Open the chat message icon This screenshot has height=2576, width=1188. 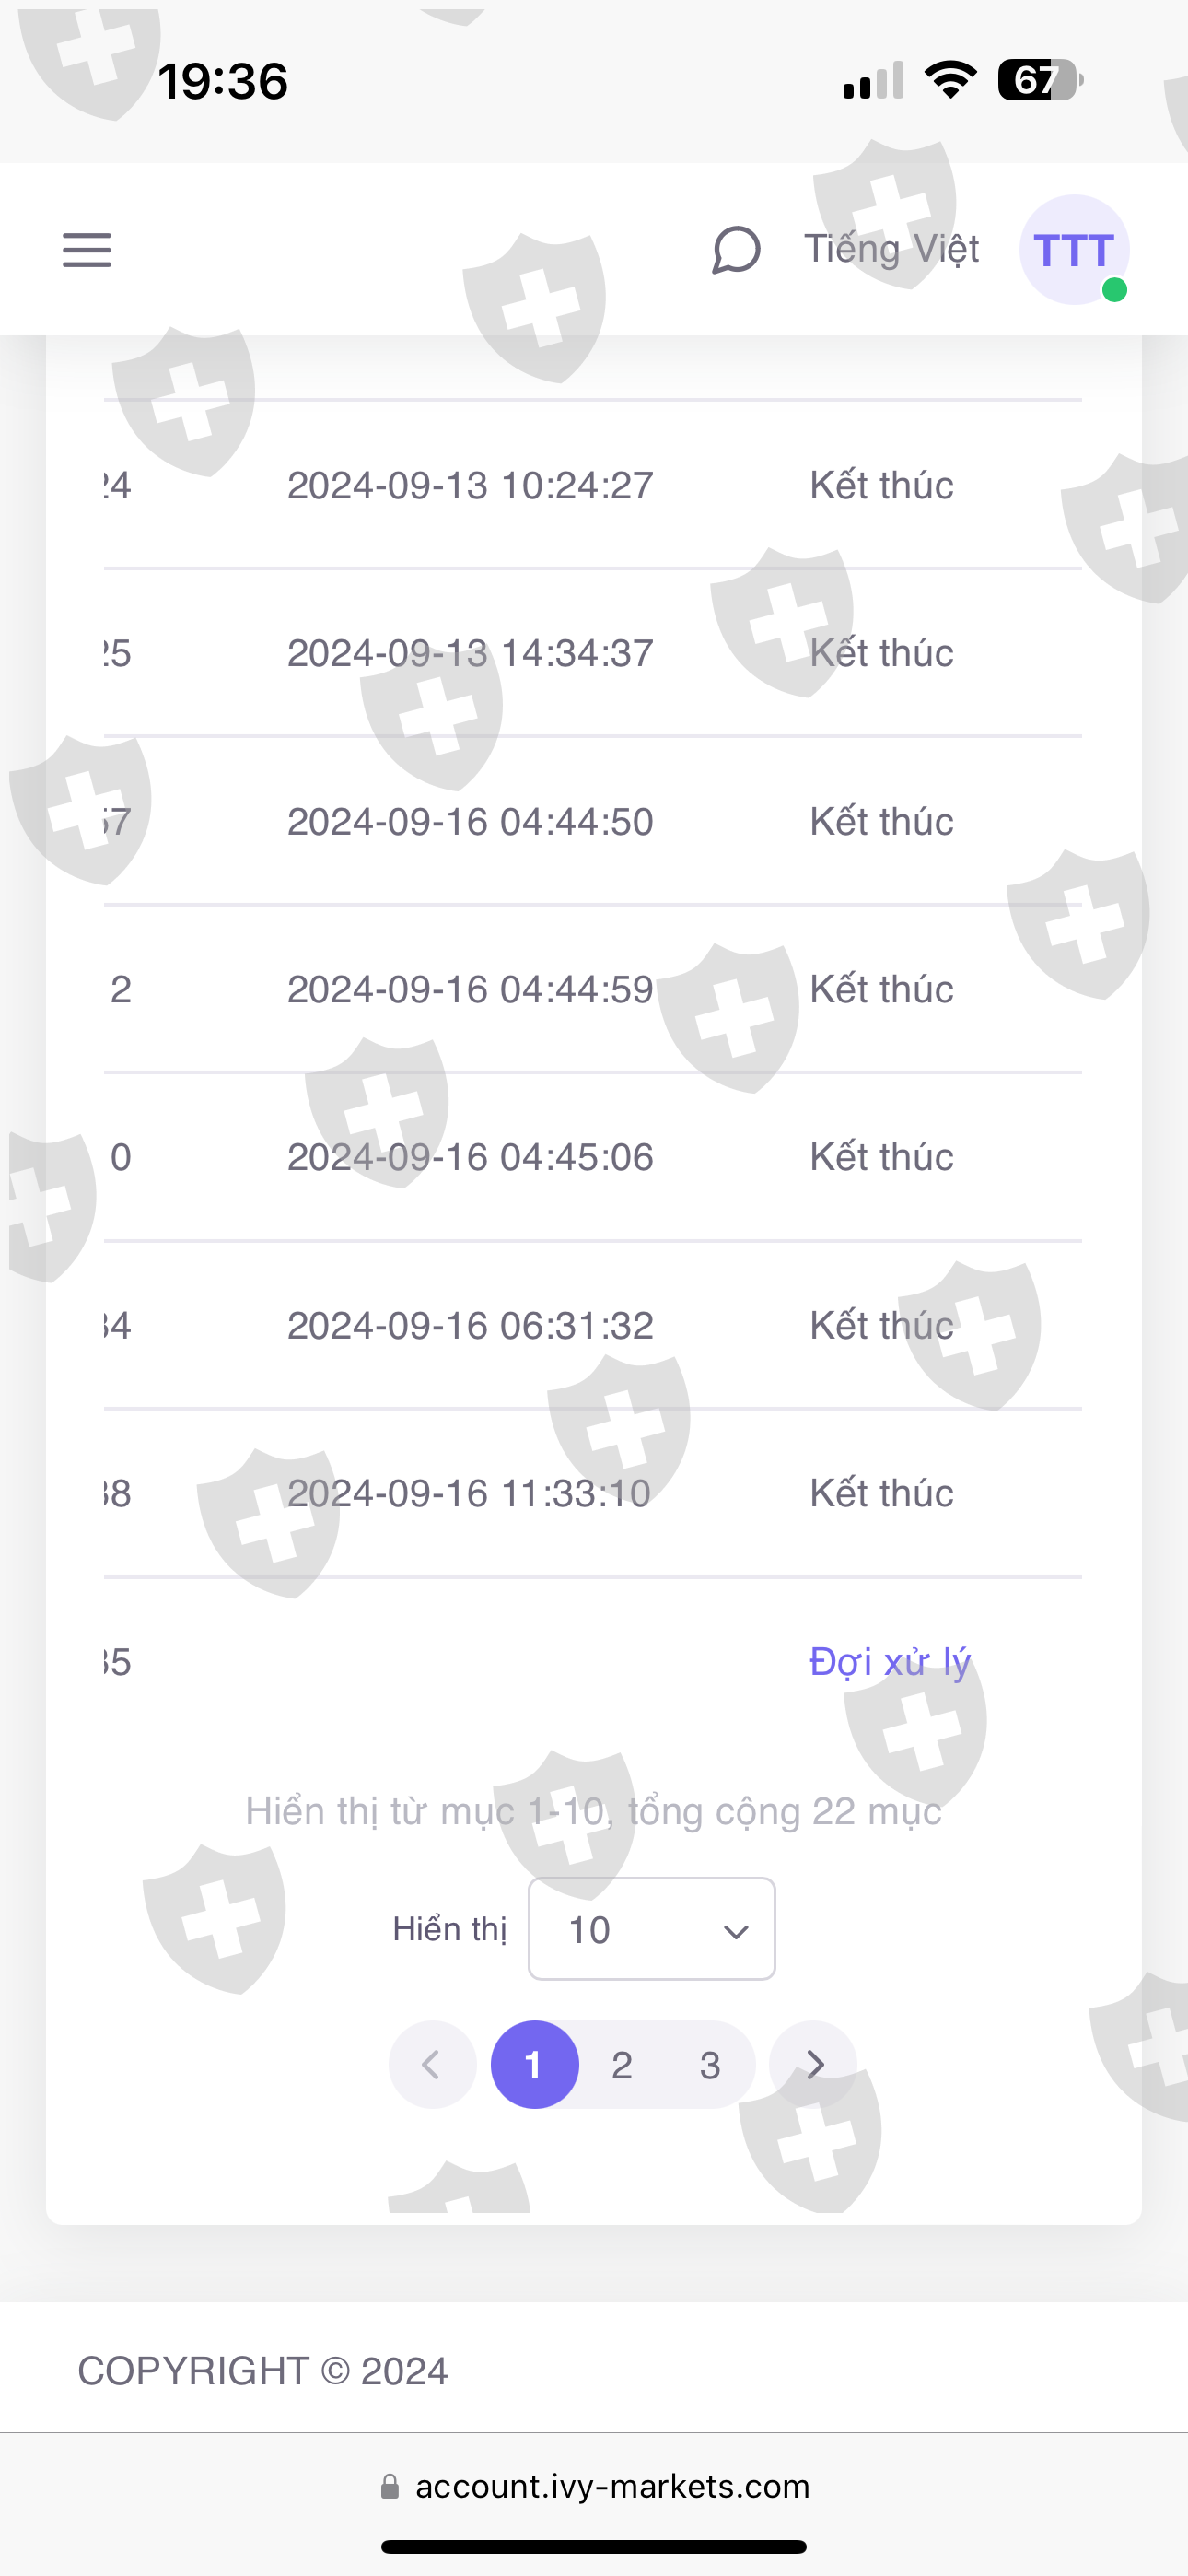tap(736, 250)
